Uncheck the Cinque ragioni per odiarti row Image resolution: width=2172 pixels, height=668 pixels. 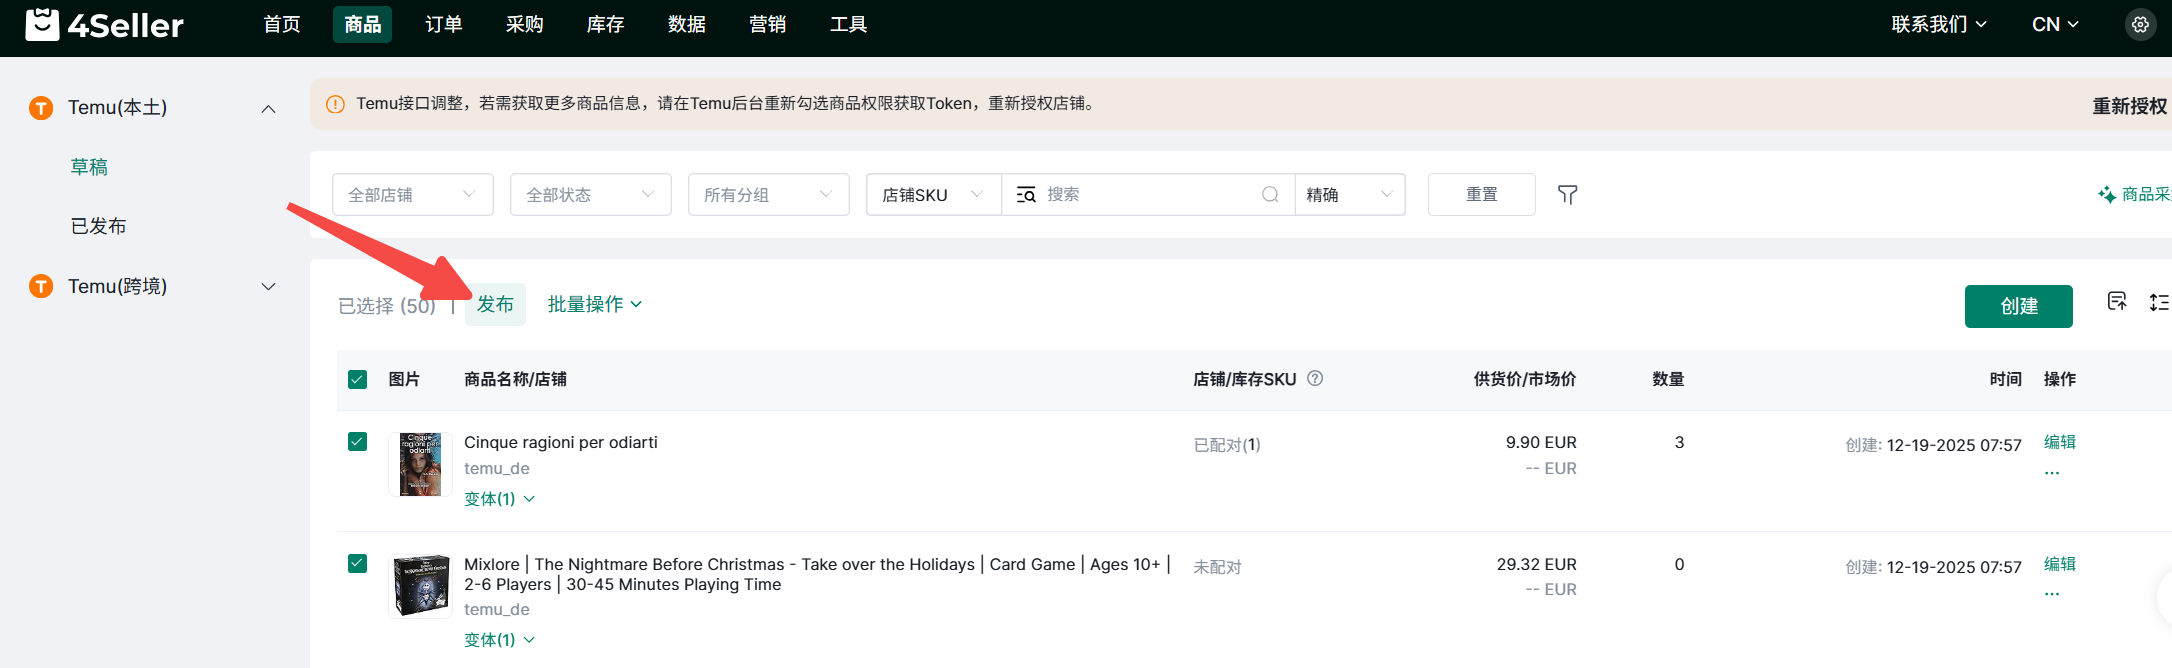(x=357, y=442)
